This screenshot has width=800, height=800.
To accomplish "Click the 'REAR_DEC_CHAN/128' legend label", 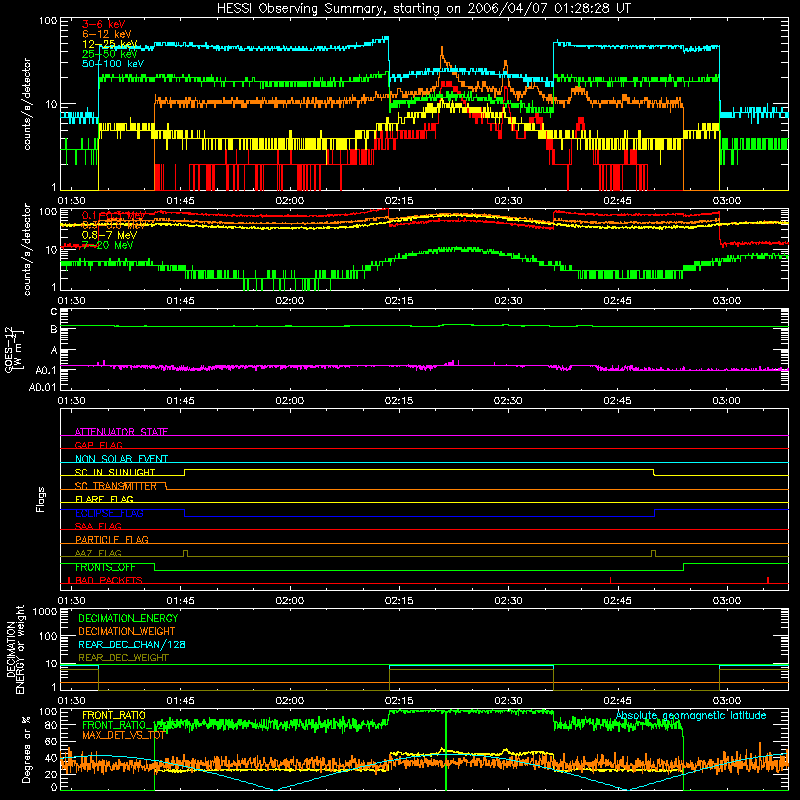I will click(x=132, y=644).
